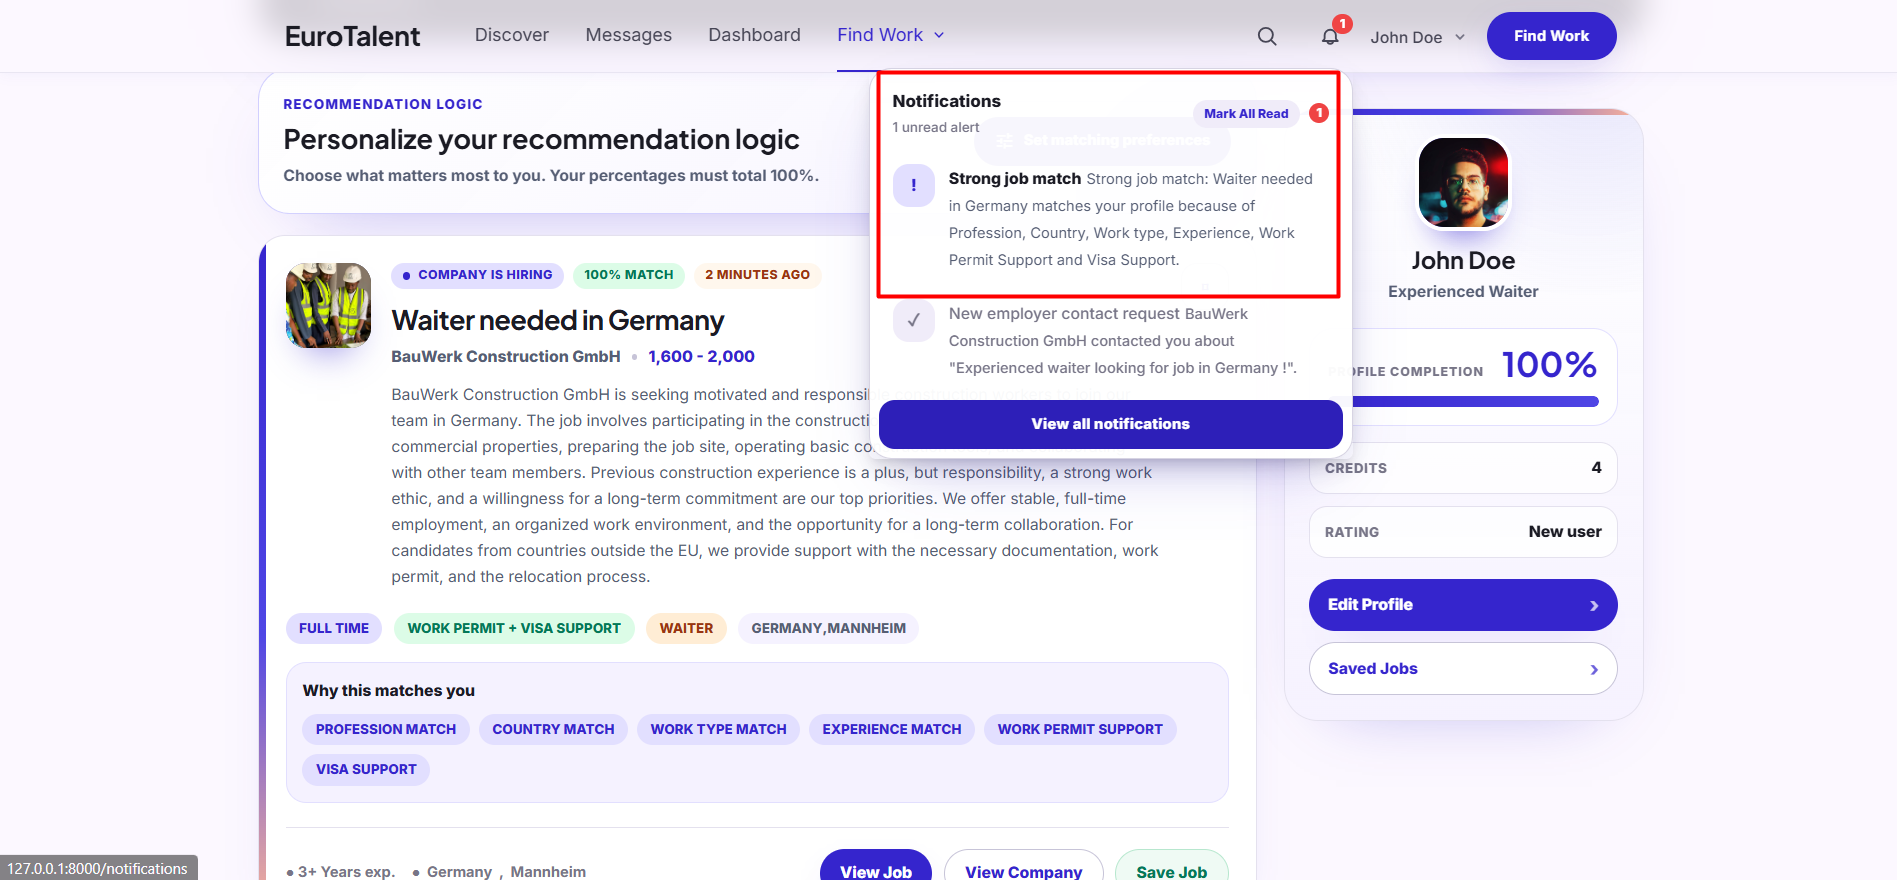The width and height of the screenshot is (1897, 880).
Task: Click the Credits value 4
Action: [1596, 468]
